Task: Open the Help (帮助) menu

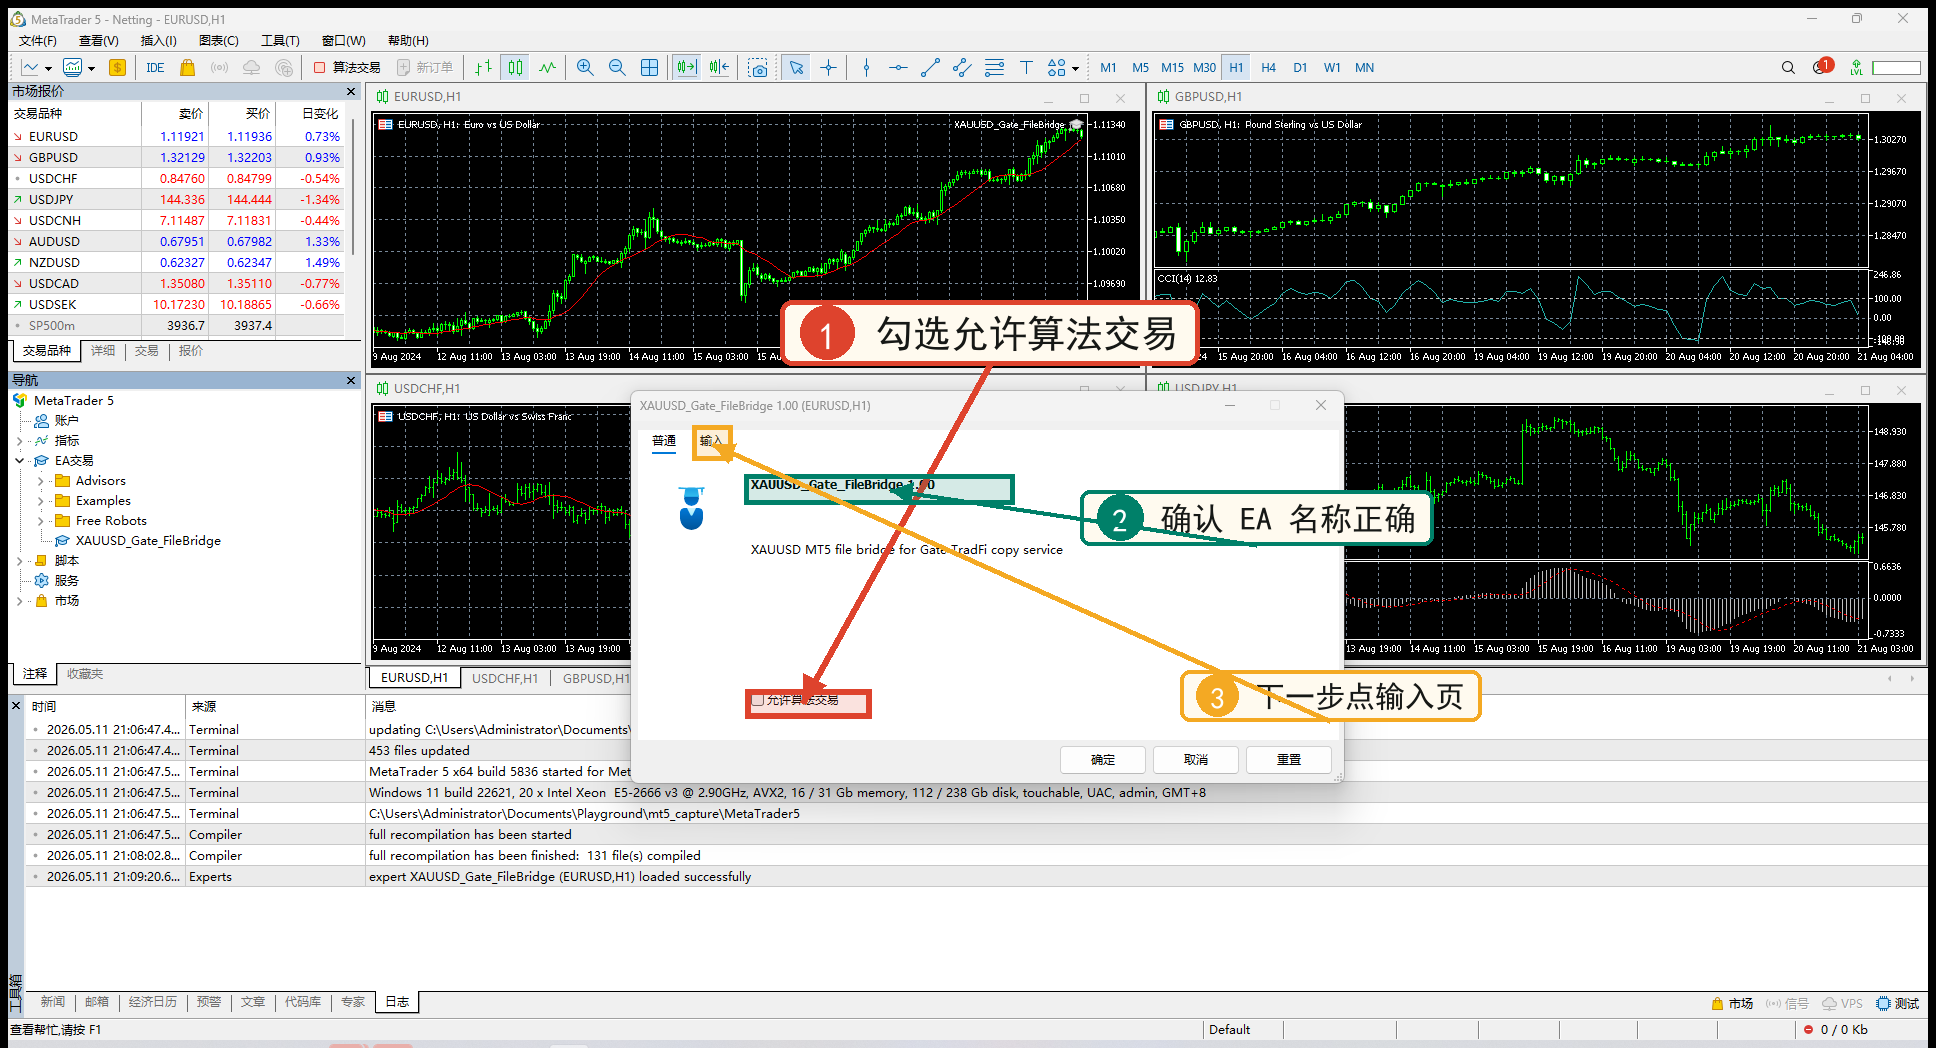Action: coord(408,41)
